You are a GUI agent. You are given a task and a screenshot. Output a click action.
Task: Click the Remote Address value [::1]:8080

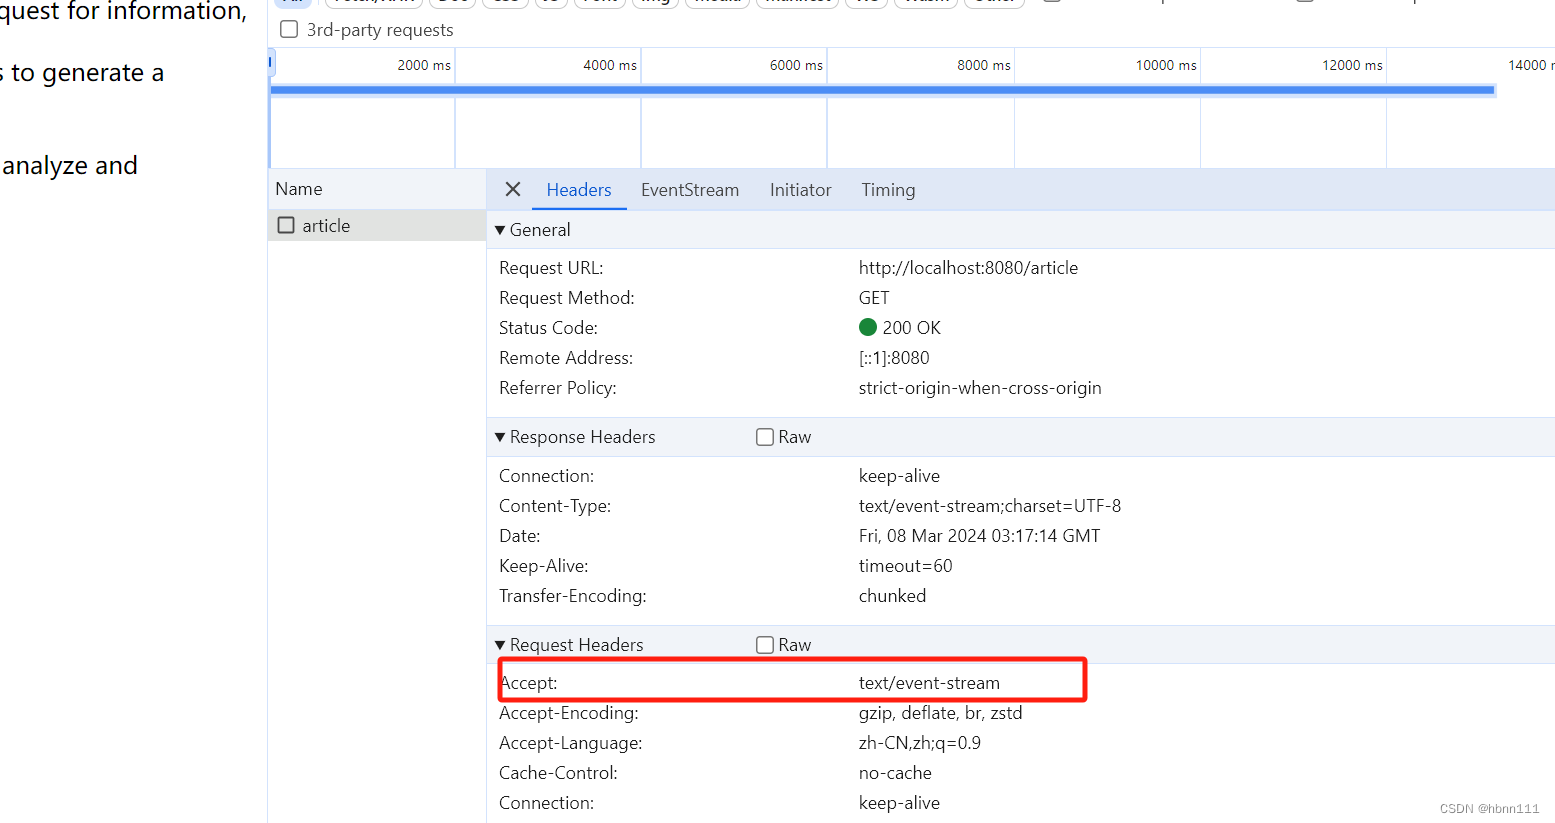[x=894, y=358]
